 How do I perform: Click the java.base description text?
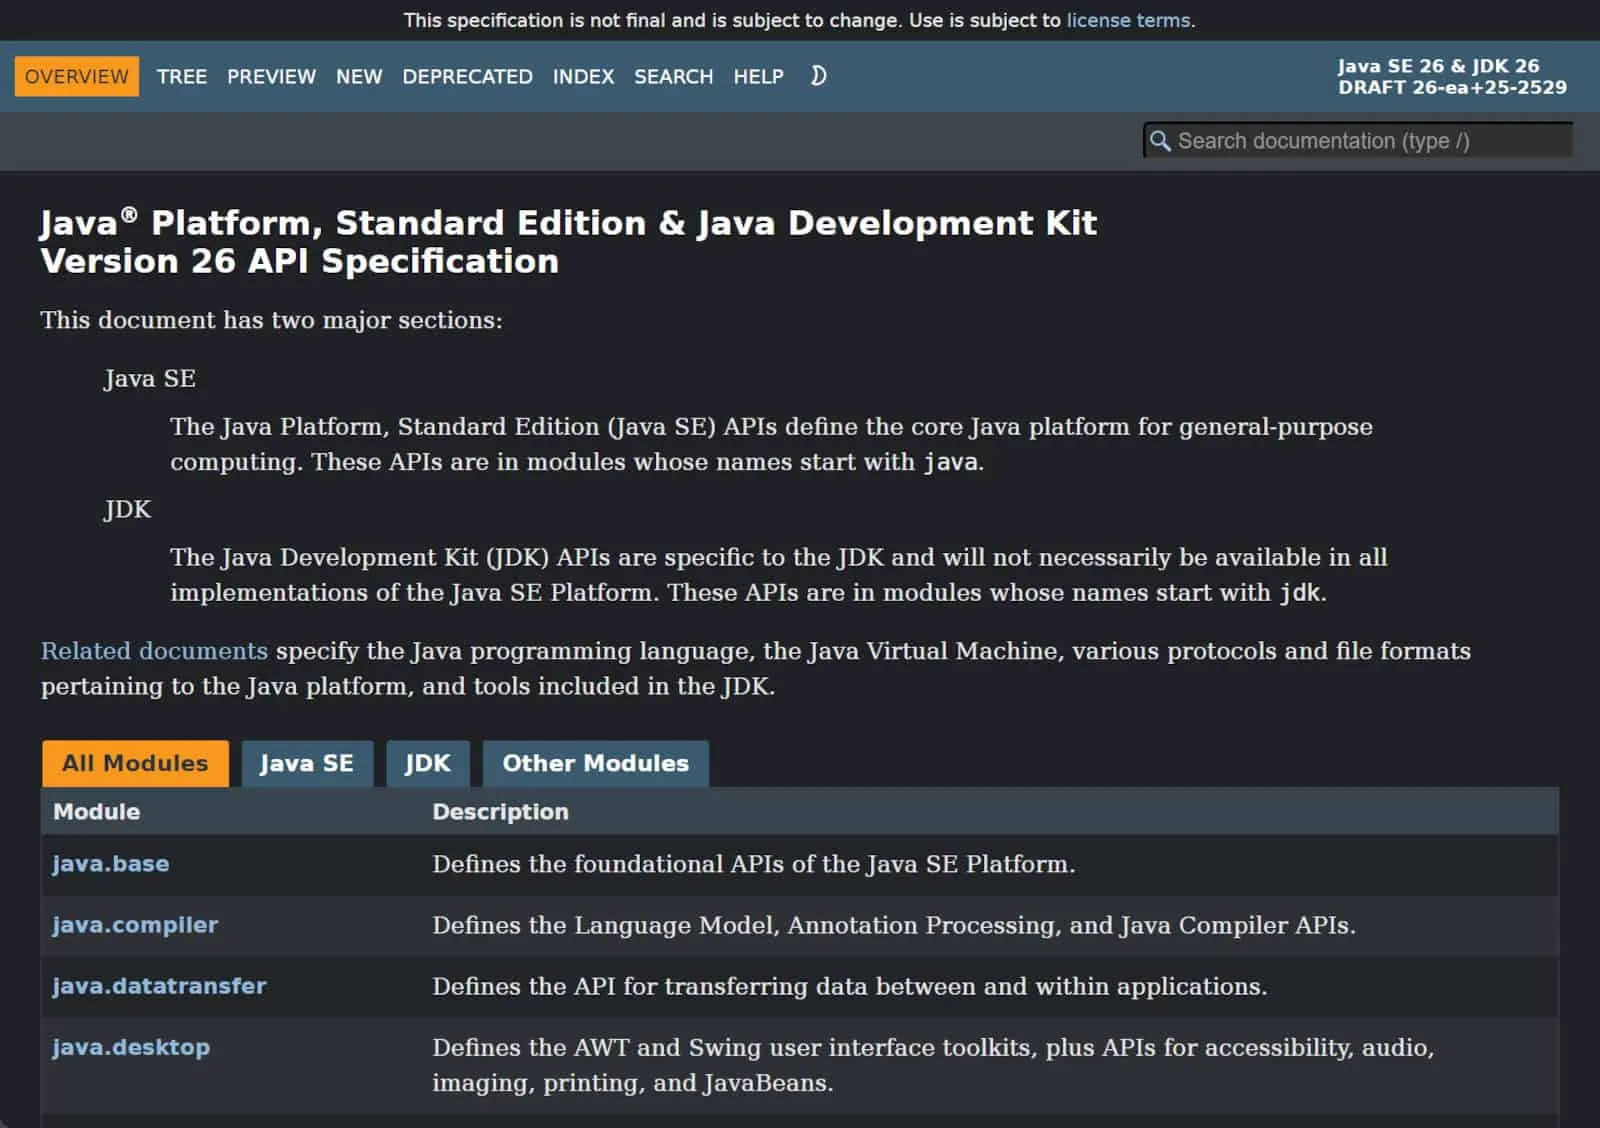(x=754, y=864)
